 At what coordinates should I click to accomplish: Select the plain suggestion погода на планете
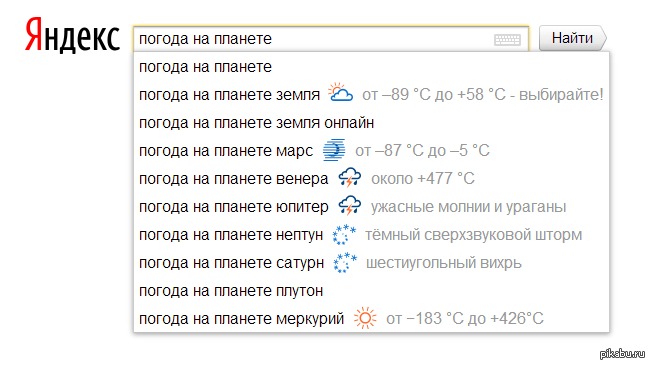[371, 67]
